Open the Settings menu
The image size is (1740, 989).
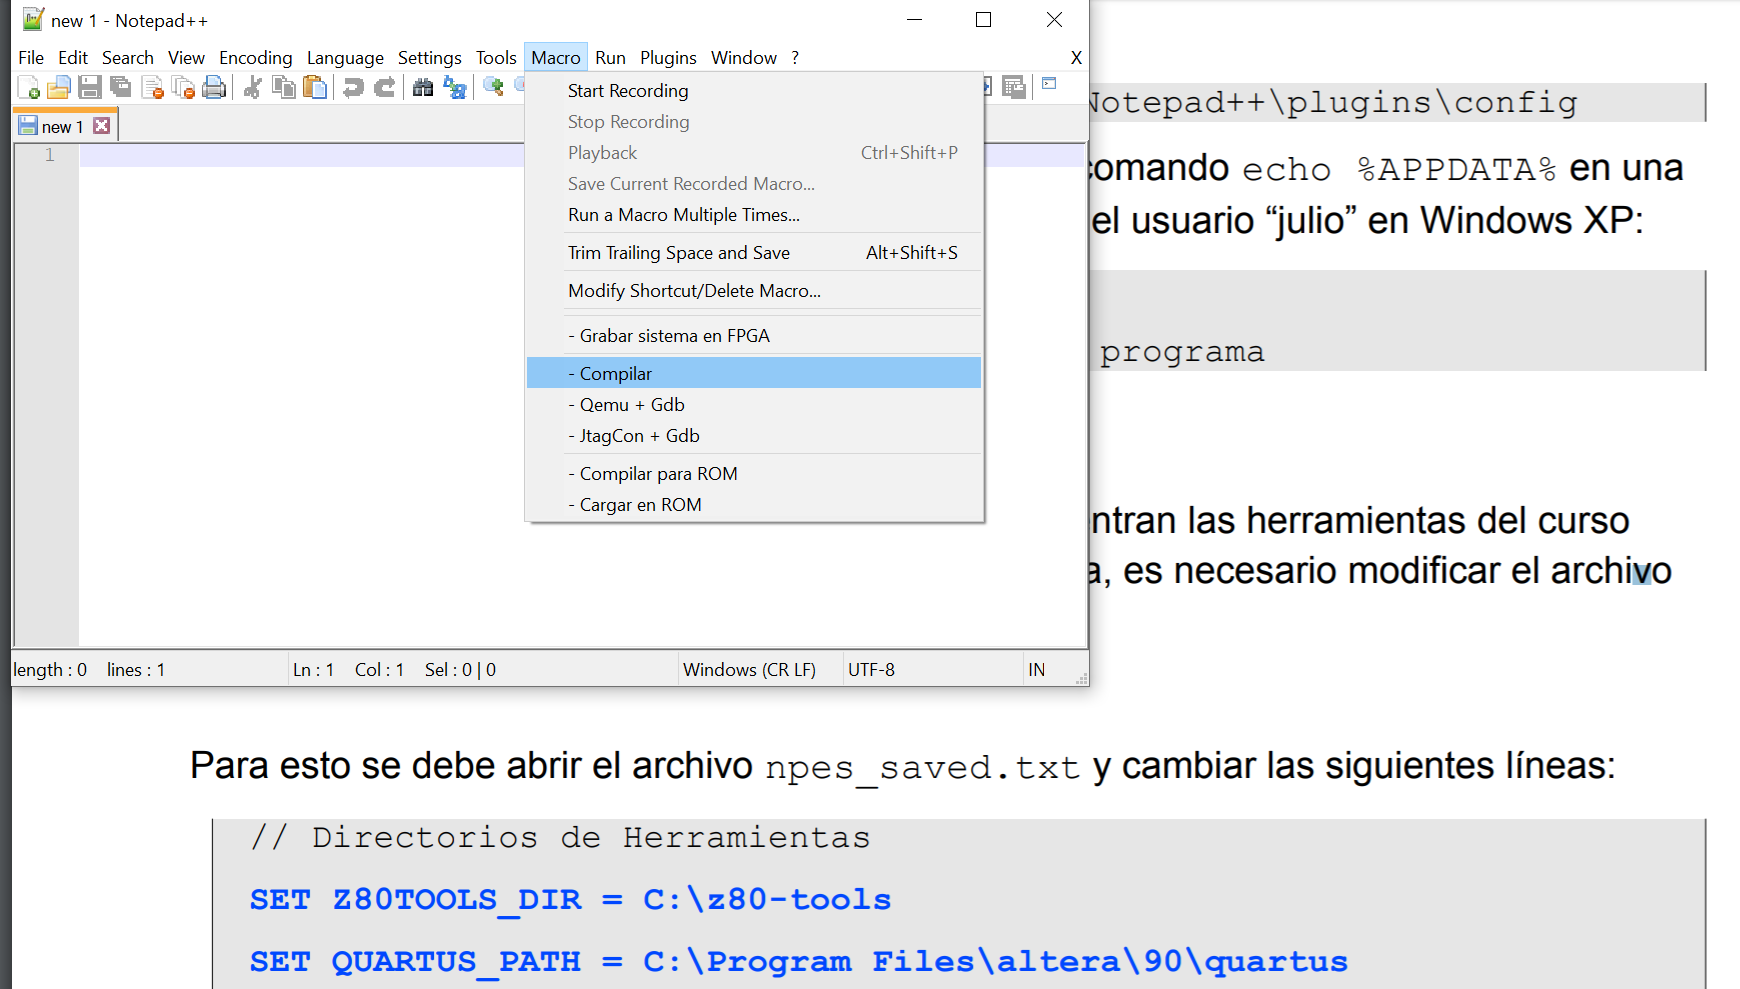430,57
